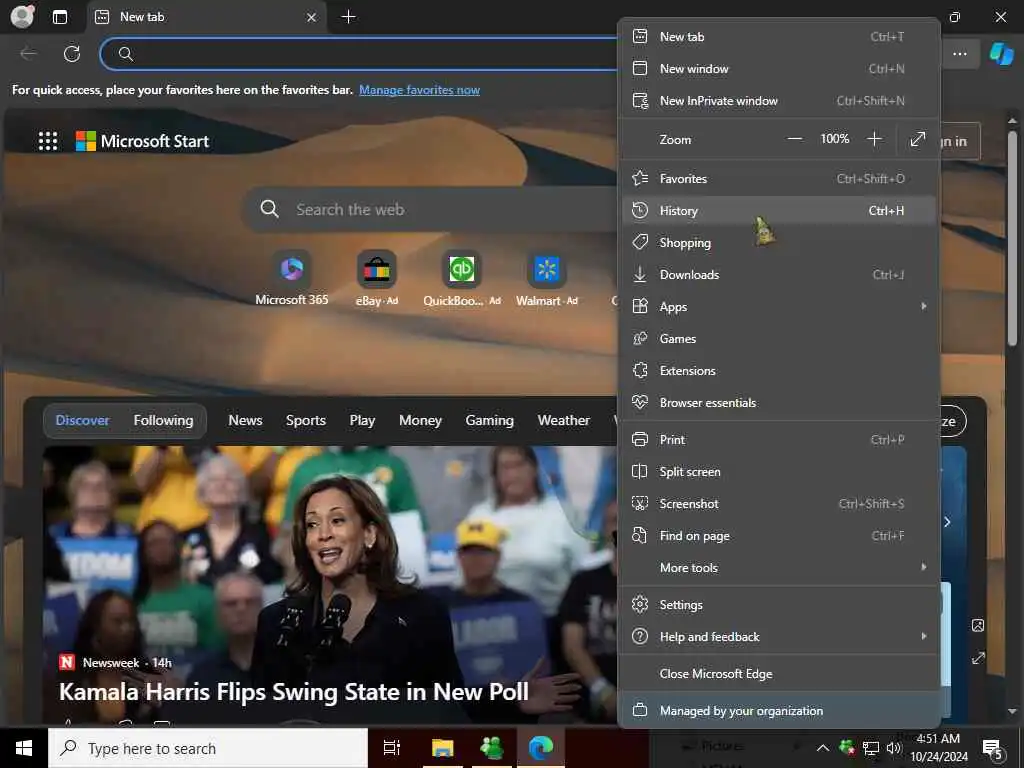Click the back arrow button
The image size is (1024, 768).
coord(29,54)
